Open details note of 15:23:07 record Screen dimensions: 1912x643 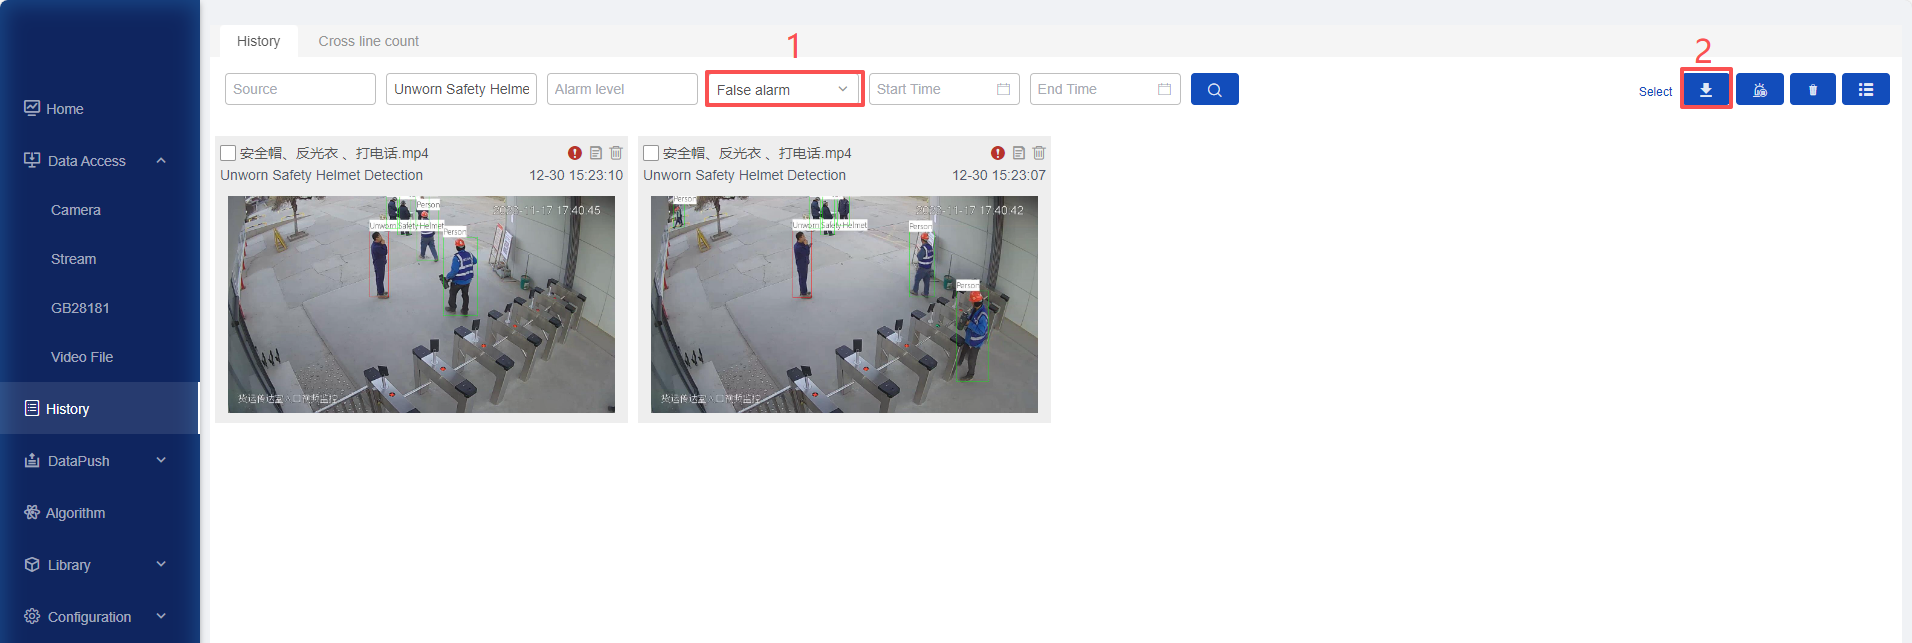coord(1018,153)
